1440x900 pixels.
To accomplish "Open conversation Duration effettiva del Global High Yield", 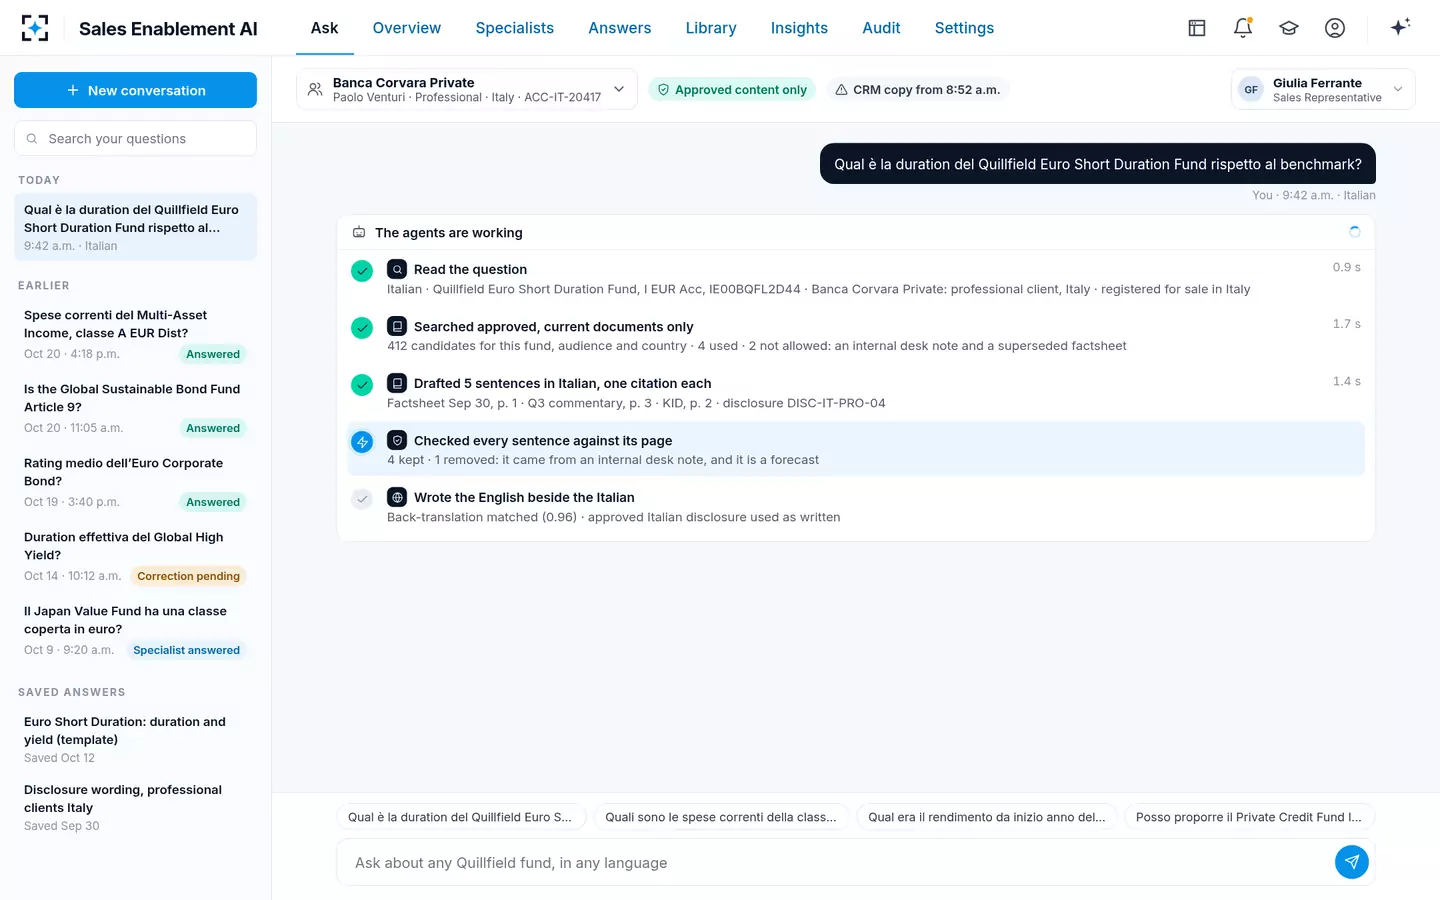I will click(x=135, y=556).
